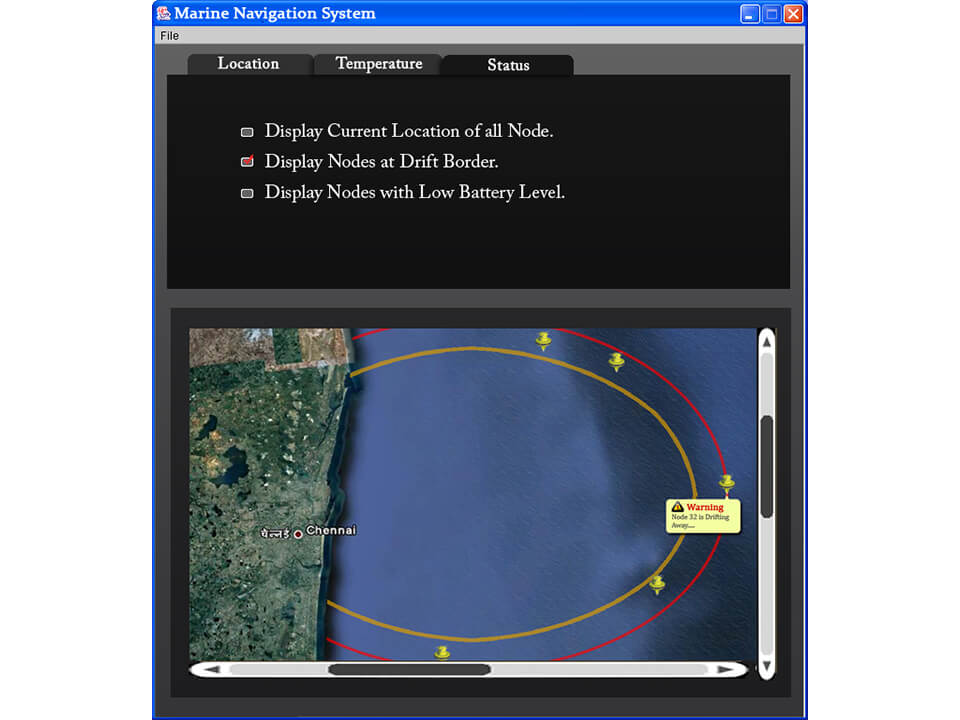This screenshot has height=720, width=960.
Task: Click the node pin at the map's bottom edge
Action: pos(442,652)
